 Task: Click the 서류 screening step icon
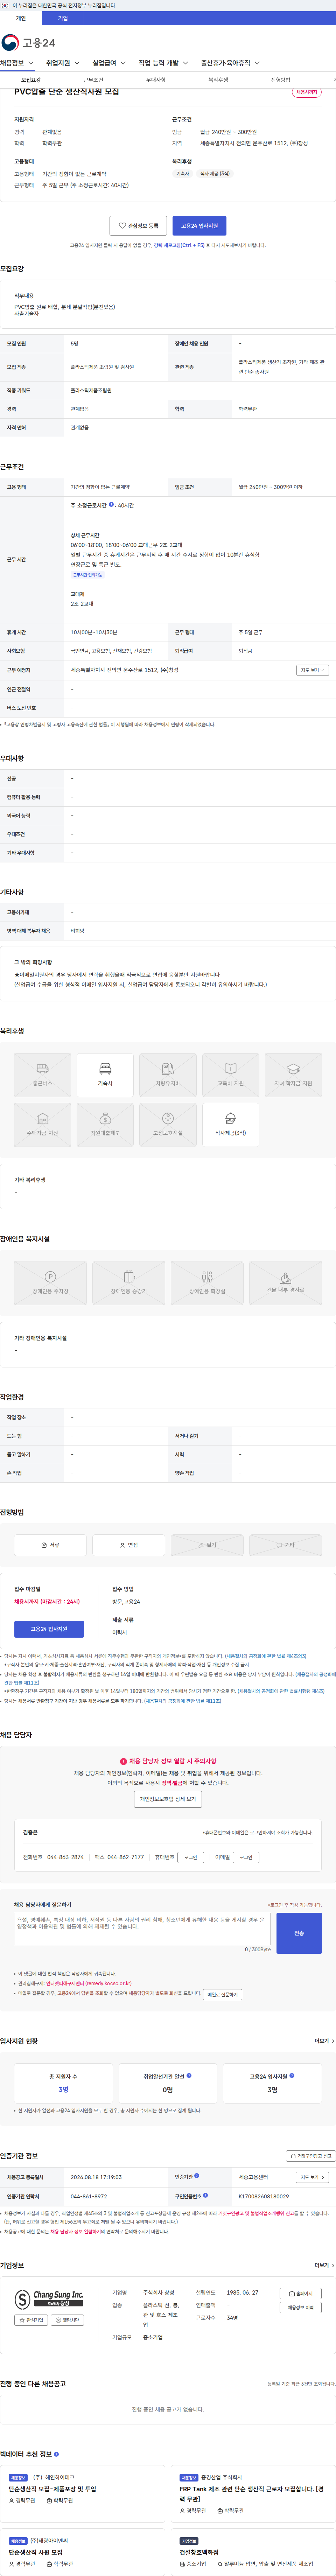pos(50,1545)
